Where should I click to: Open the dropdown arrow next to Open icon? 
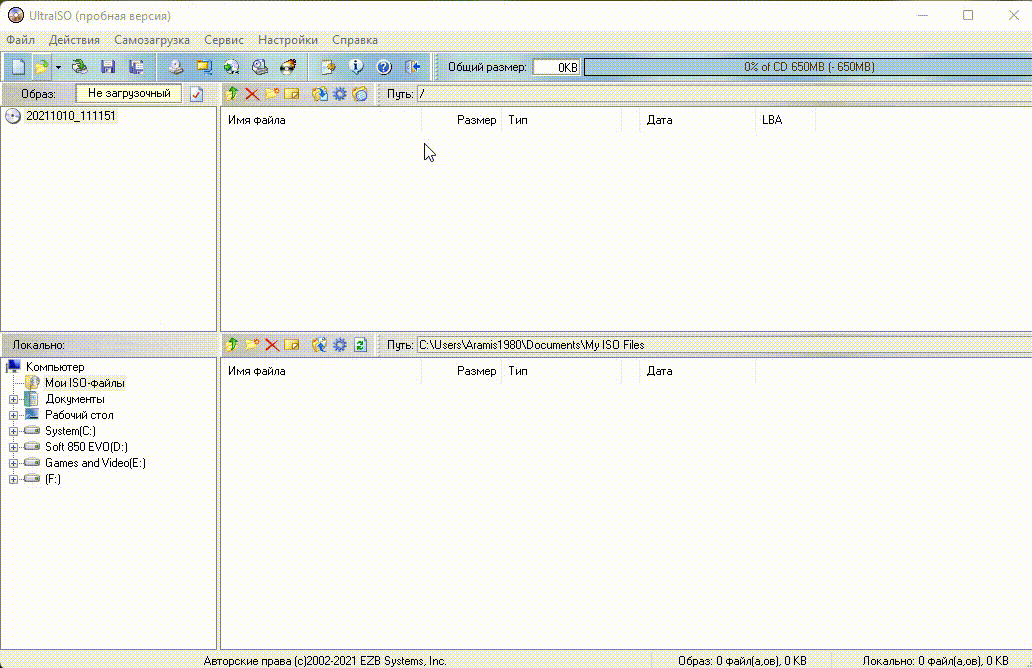coord(58,67)
